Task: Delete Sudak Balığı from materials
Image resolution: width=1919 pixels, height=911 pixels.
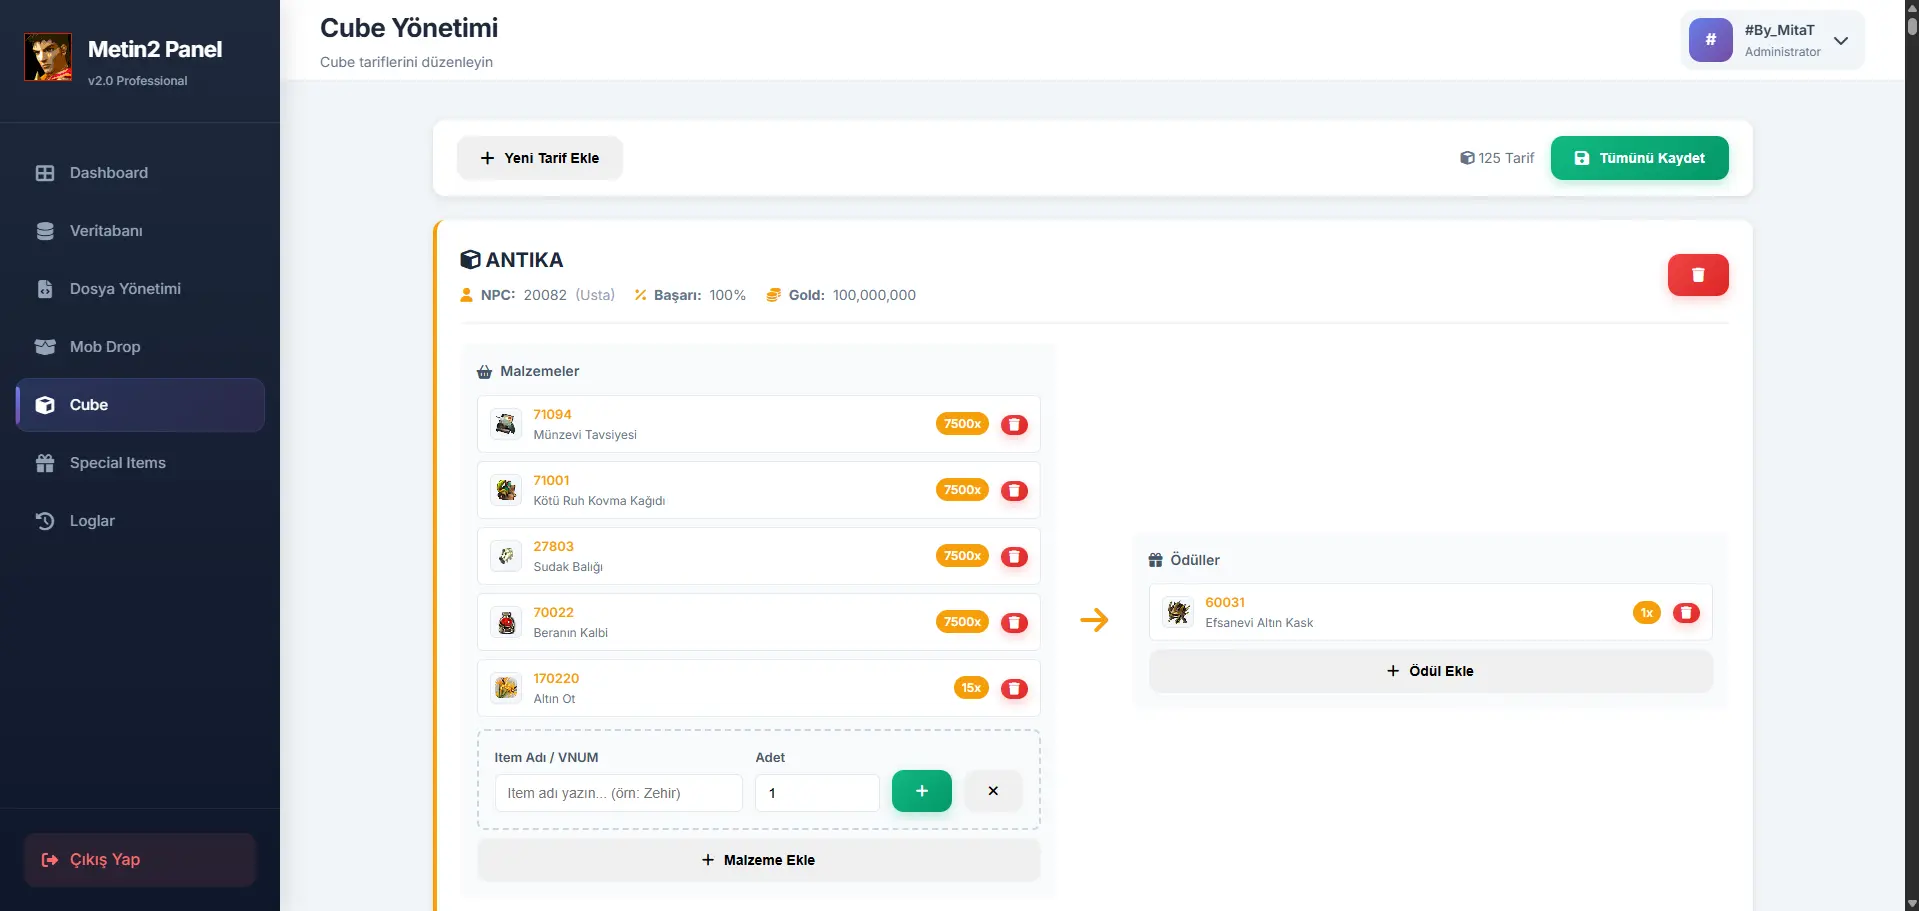Action: click(1014, 557)
